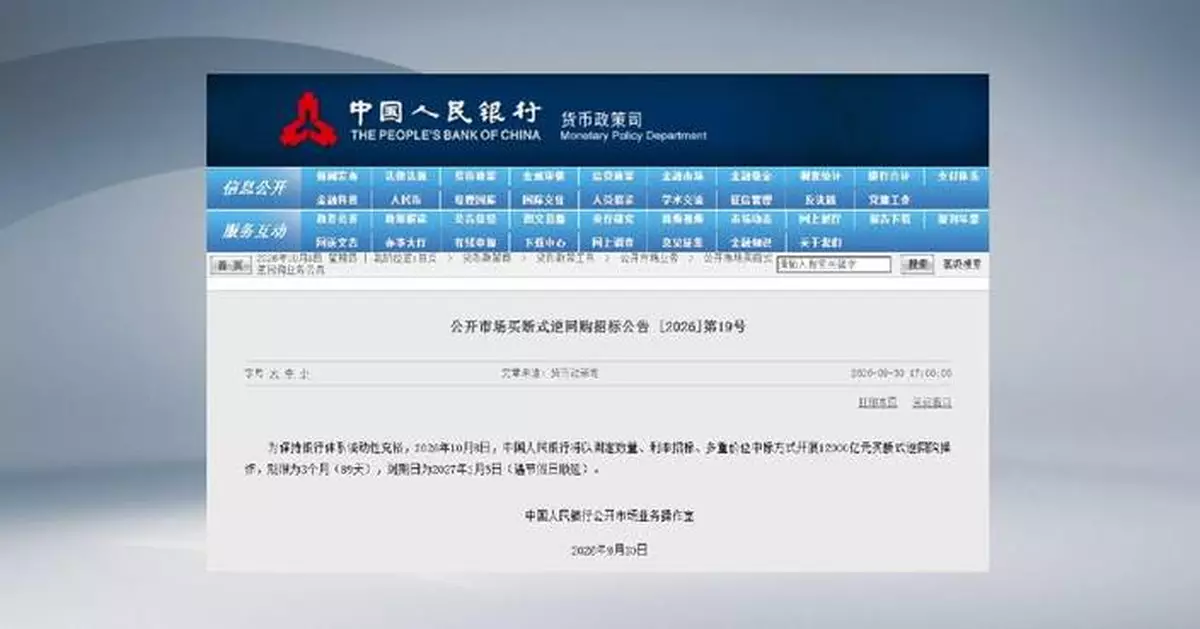This screenshot has width=1200, height=629.
Task: Open the 人员招录 menu link
Action: point(613,199)
